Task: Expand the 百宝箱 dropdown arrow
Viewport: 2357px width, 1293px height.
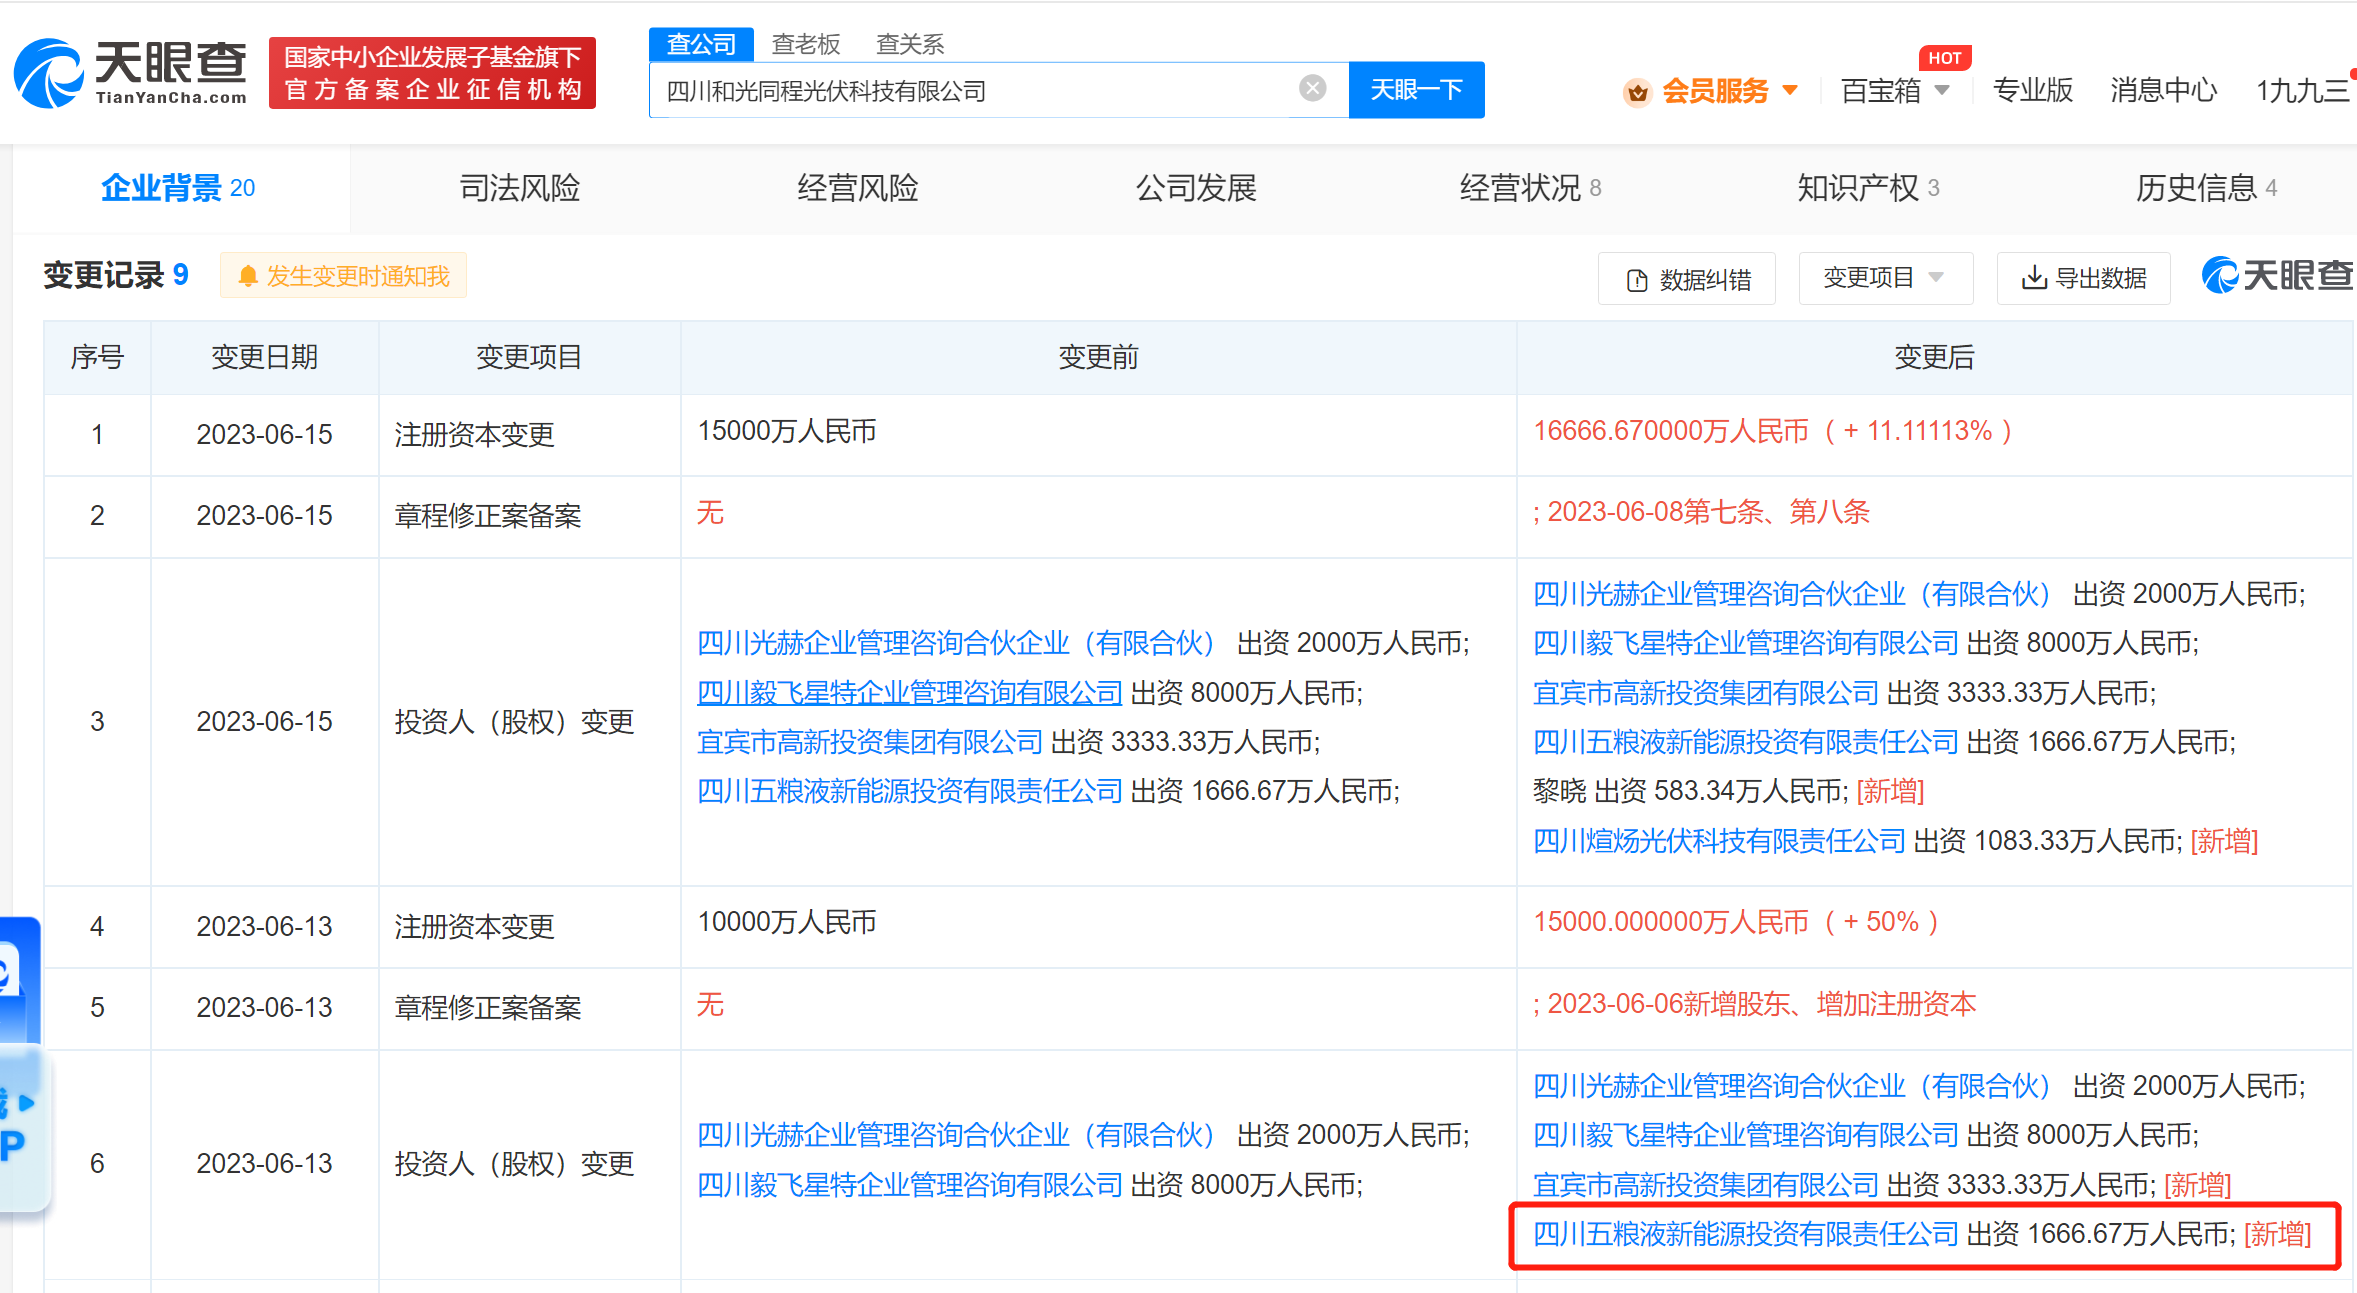Action: (x=1941, y=91)
